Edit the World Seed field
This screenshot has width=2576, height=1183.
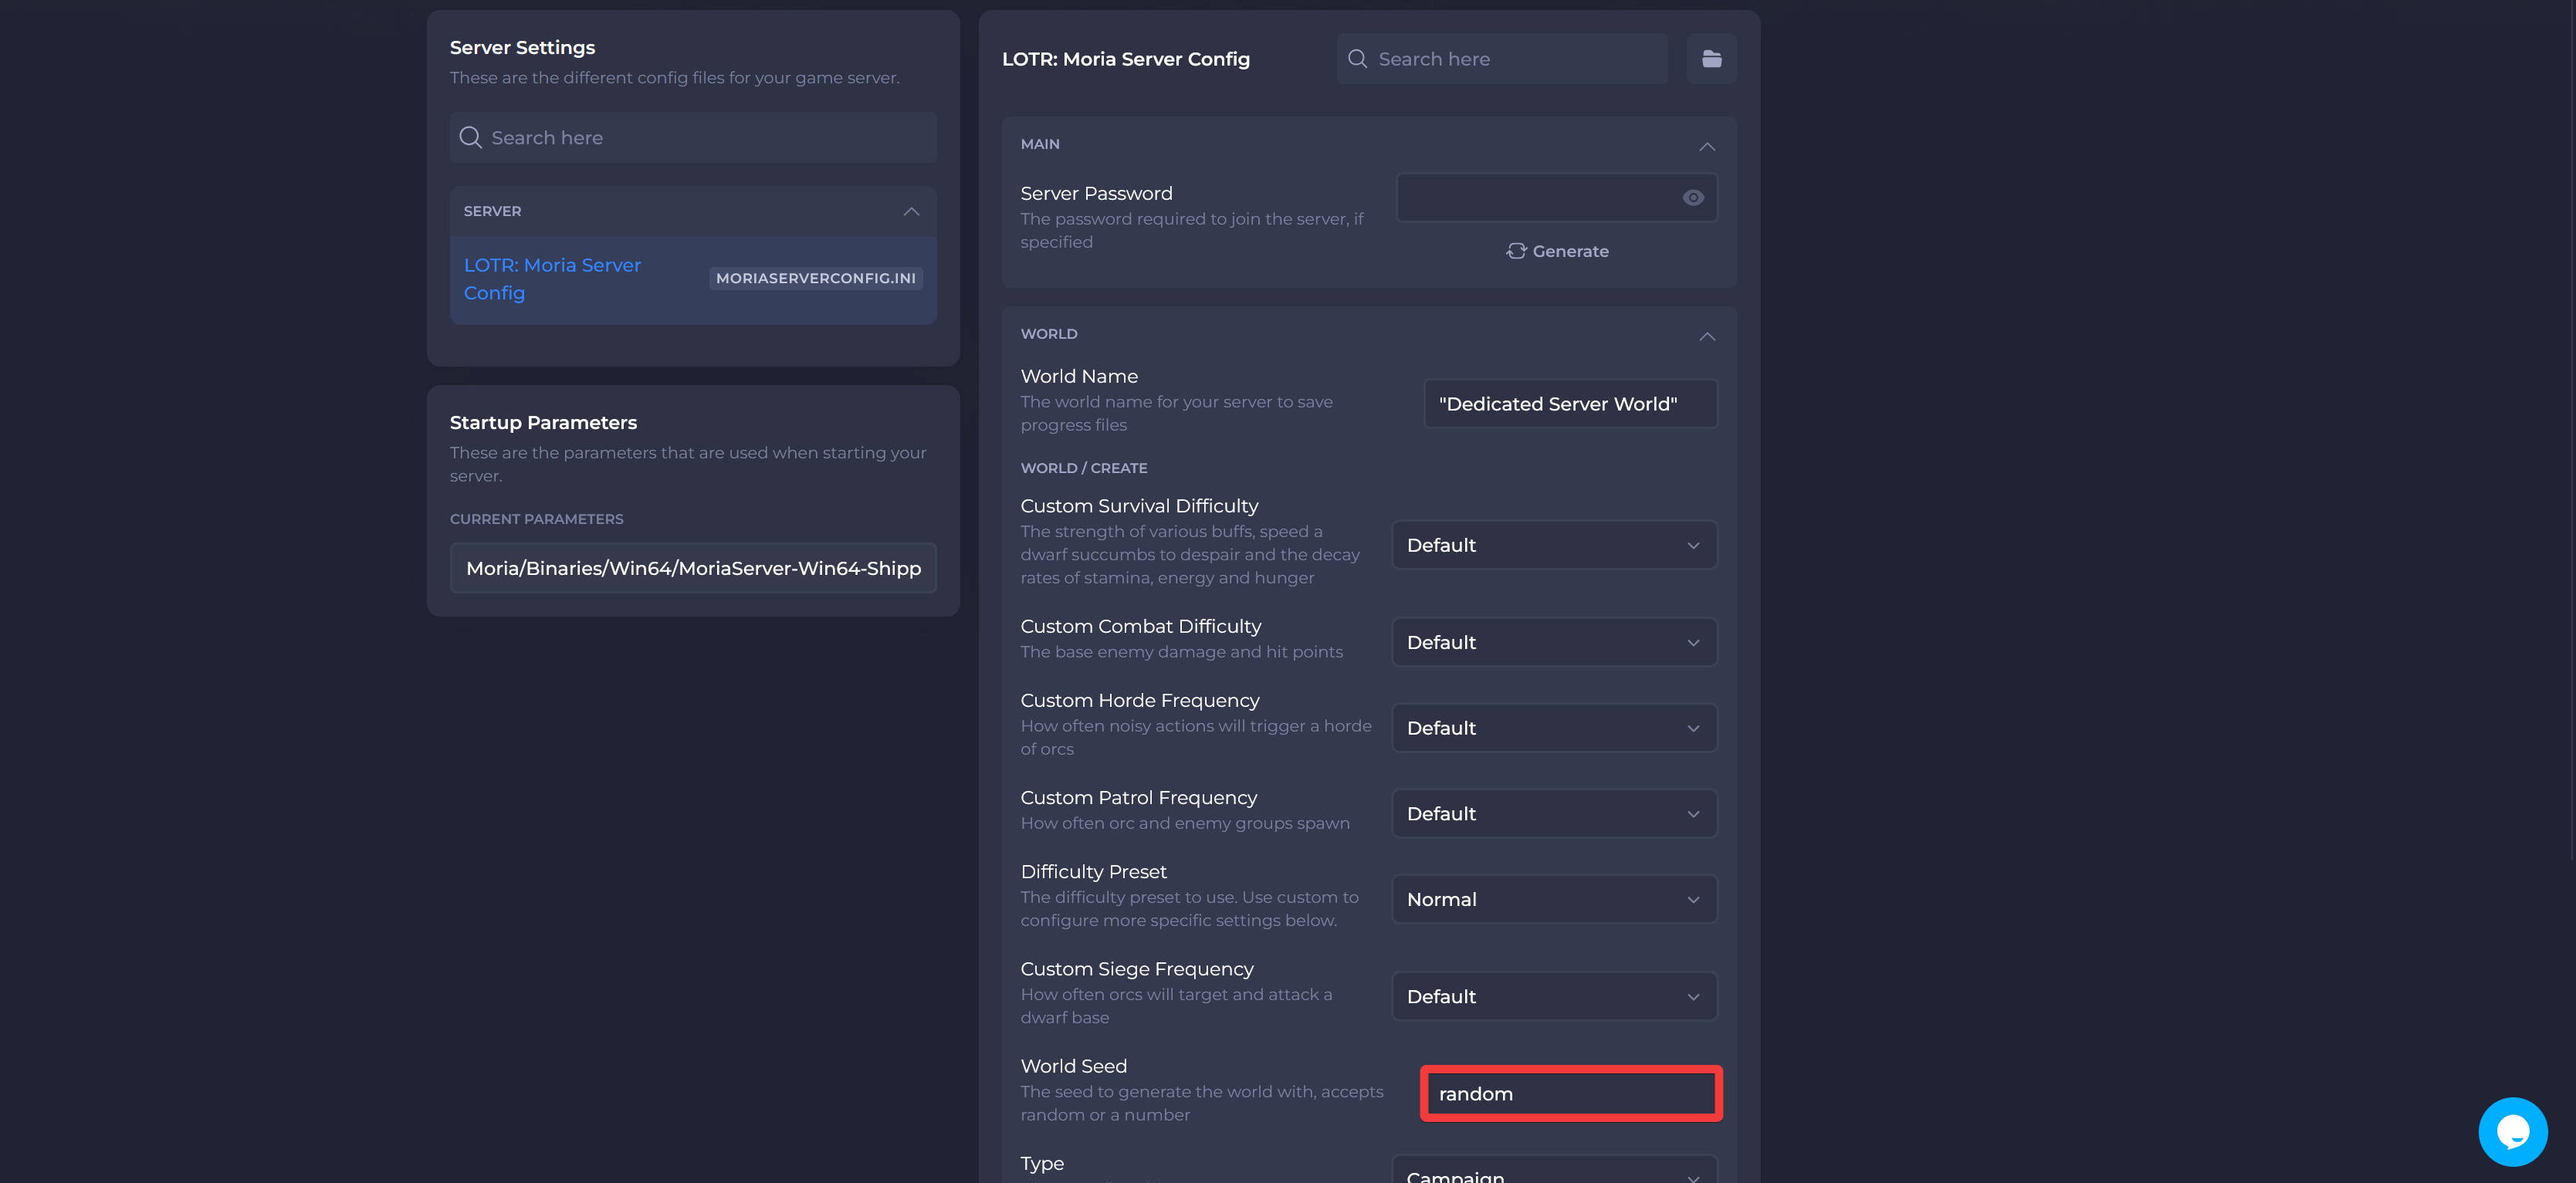[1570, 1094]
